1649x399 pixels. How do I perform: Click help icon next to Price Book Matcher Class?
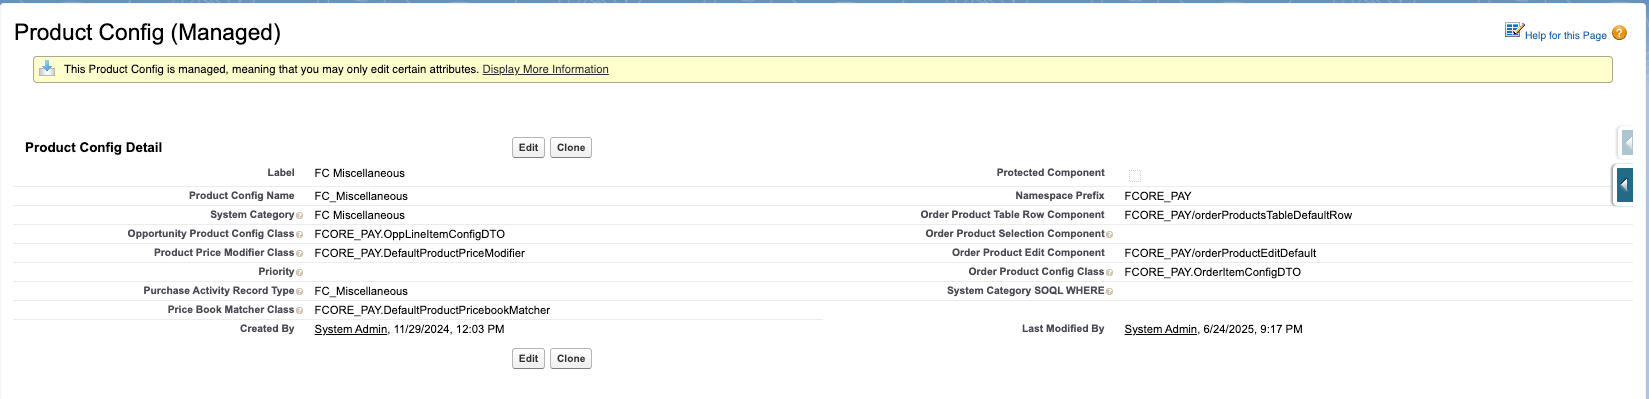300,311
